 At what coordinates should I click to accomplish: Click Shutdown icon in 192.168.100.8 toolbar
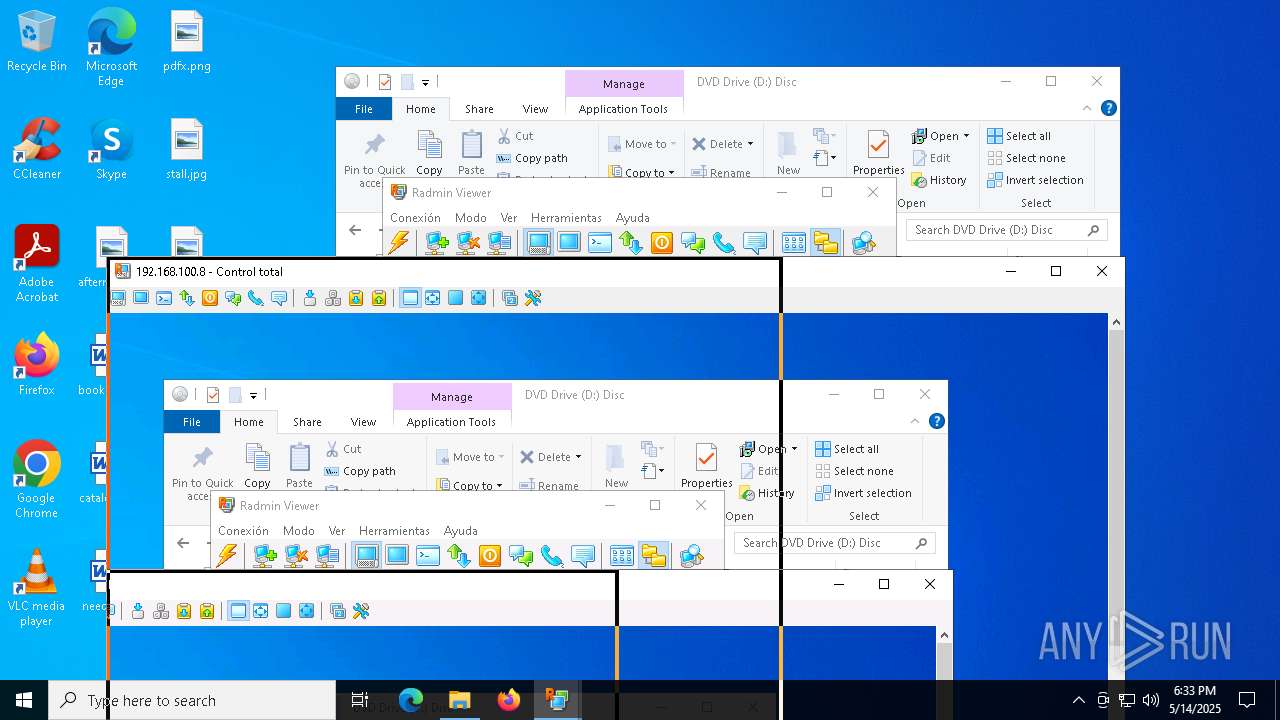[210, 298]
